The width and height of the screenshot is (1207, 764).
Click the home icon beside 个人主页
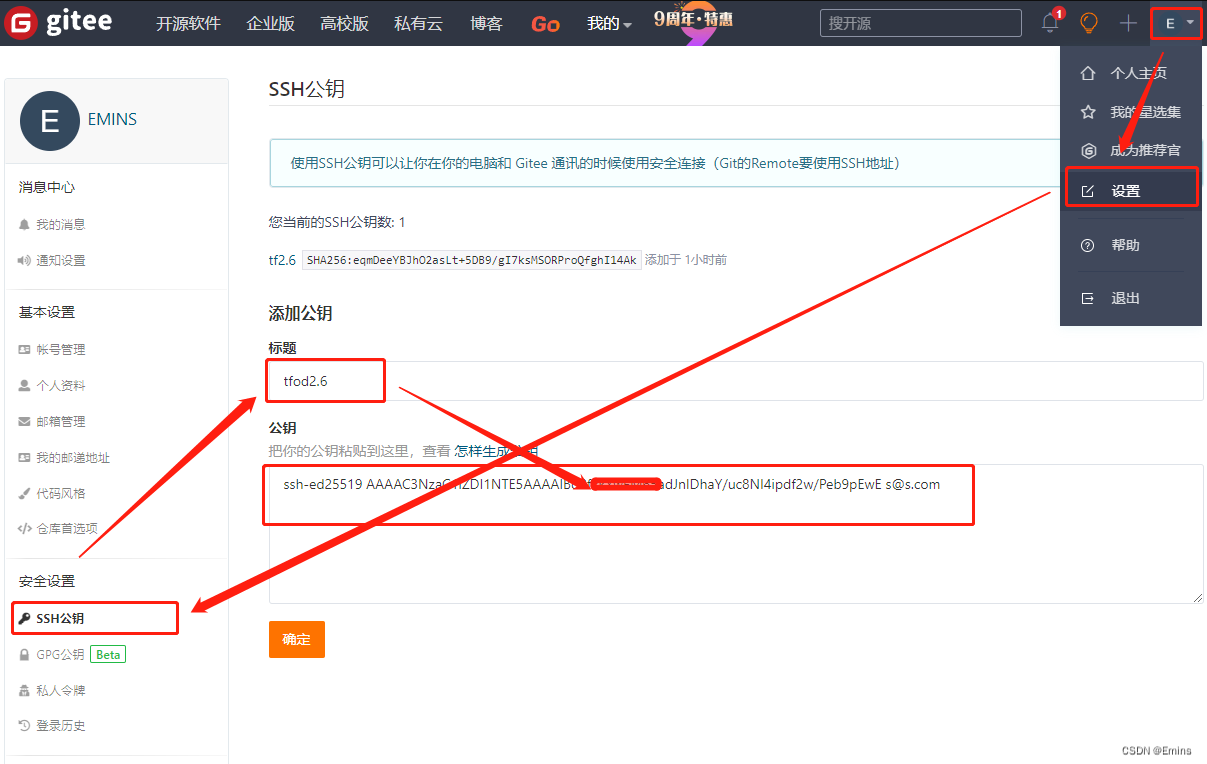(1089, 73)
